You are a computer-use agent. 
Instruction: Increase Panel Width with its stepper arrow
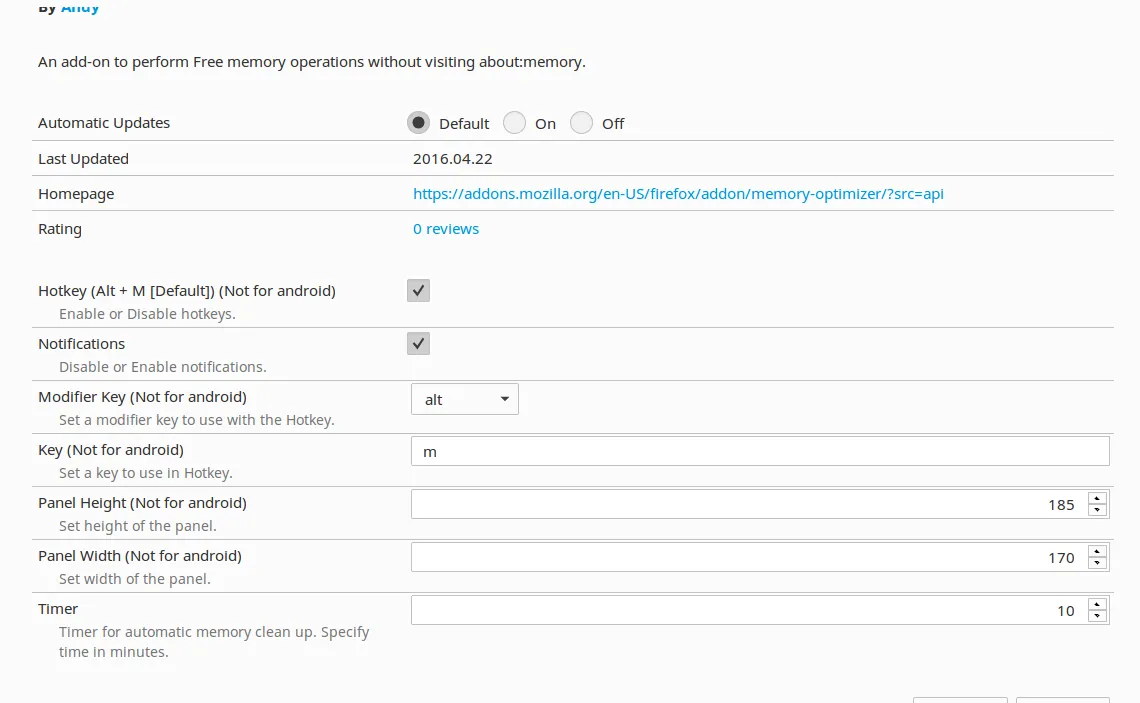point(1097,551)
